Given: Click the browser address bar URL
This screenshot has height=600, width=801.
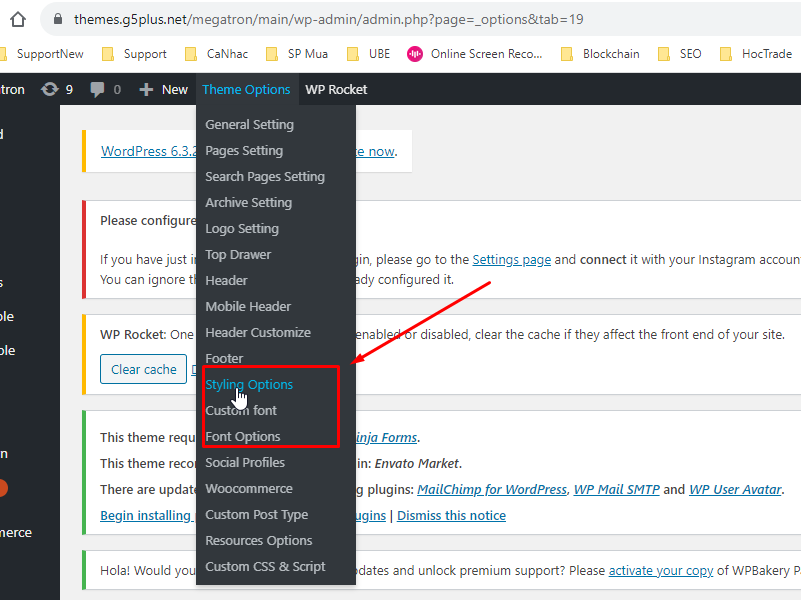Looking at the screenshot, I should coord(328,19).
